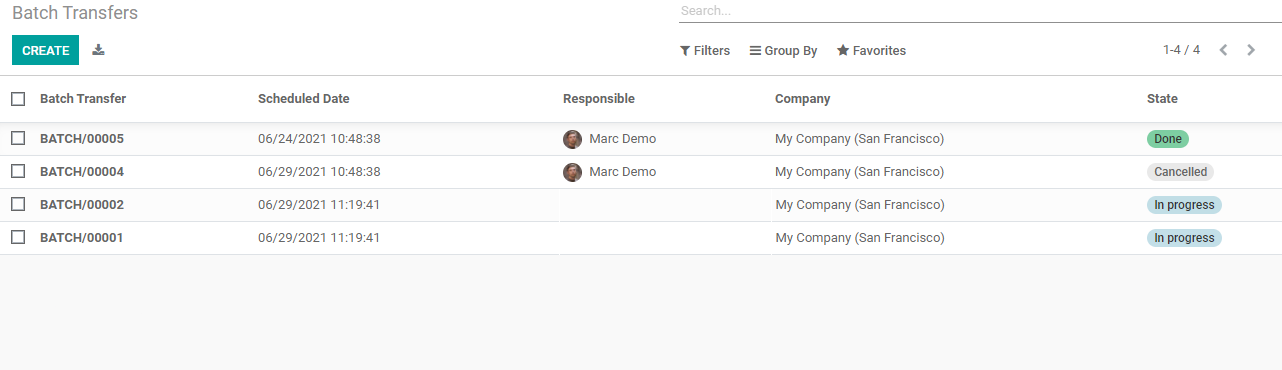Image resolution: width=1282 pixels, height=370 pixels.
Task: Go to previous page using left arrow
Action: click(x=1223, y=50)
